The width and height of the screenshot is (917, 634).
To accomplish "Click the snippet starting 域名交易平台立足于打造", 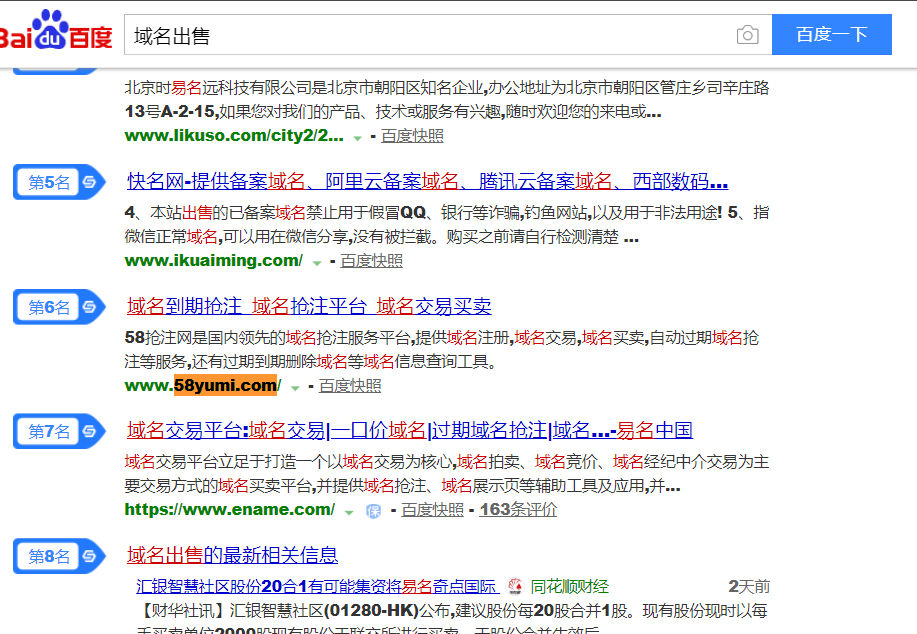I will (x=447, y=474).
